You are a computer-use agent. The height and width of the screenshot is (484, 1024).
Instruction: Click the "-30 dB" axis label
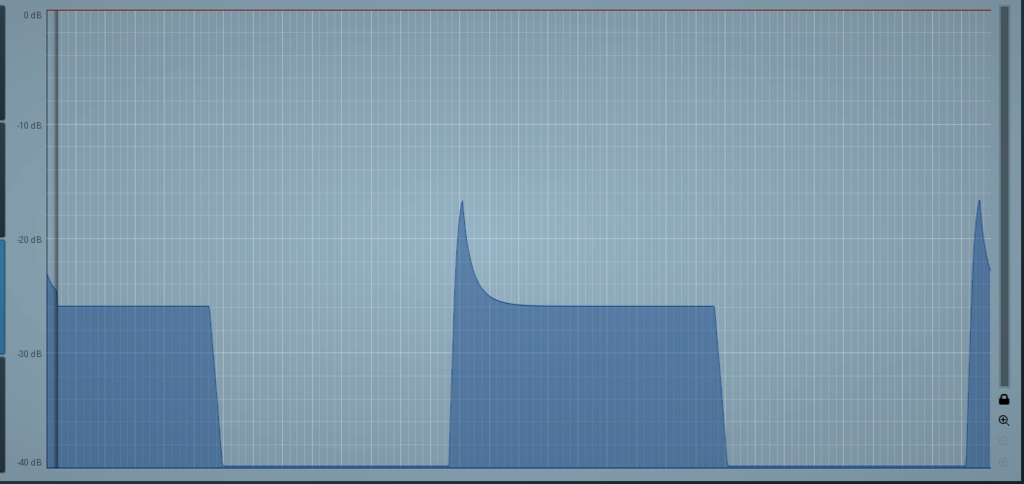[29, 354]
